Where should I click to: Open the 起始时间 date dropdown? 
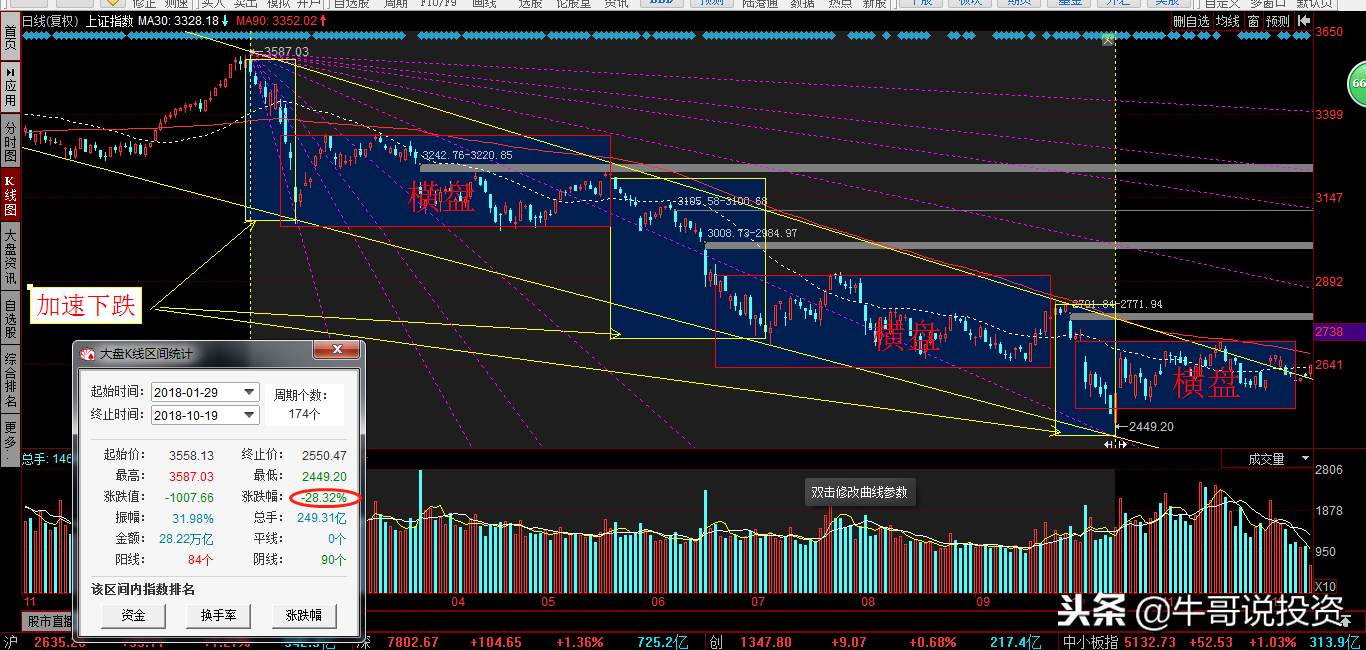250,392
